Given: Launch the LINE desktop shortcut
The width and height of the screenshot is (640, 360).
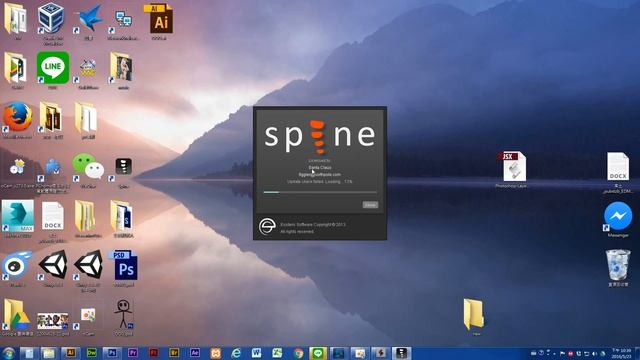Looking at the screenshot, I should coord(53,68).
